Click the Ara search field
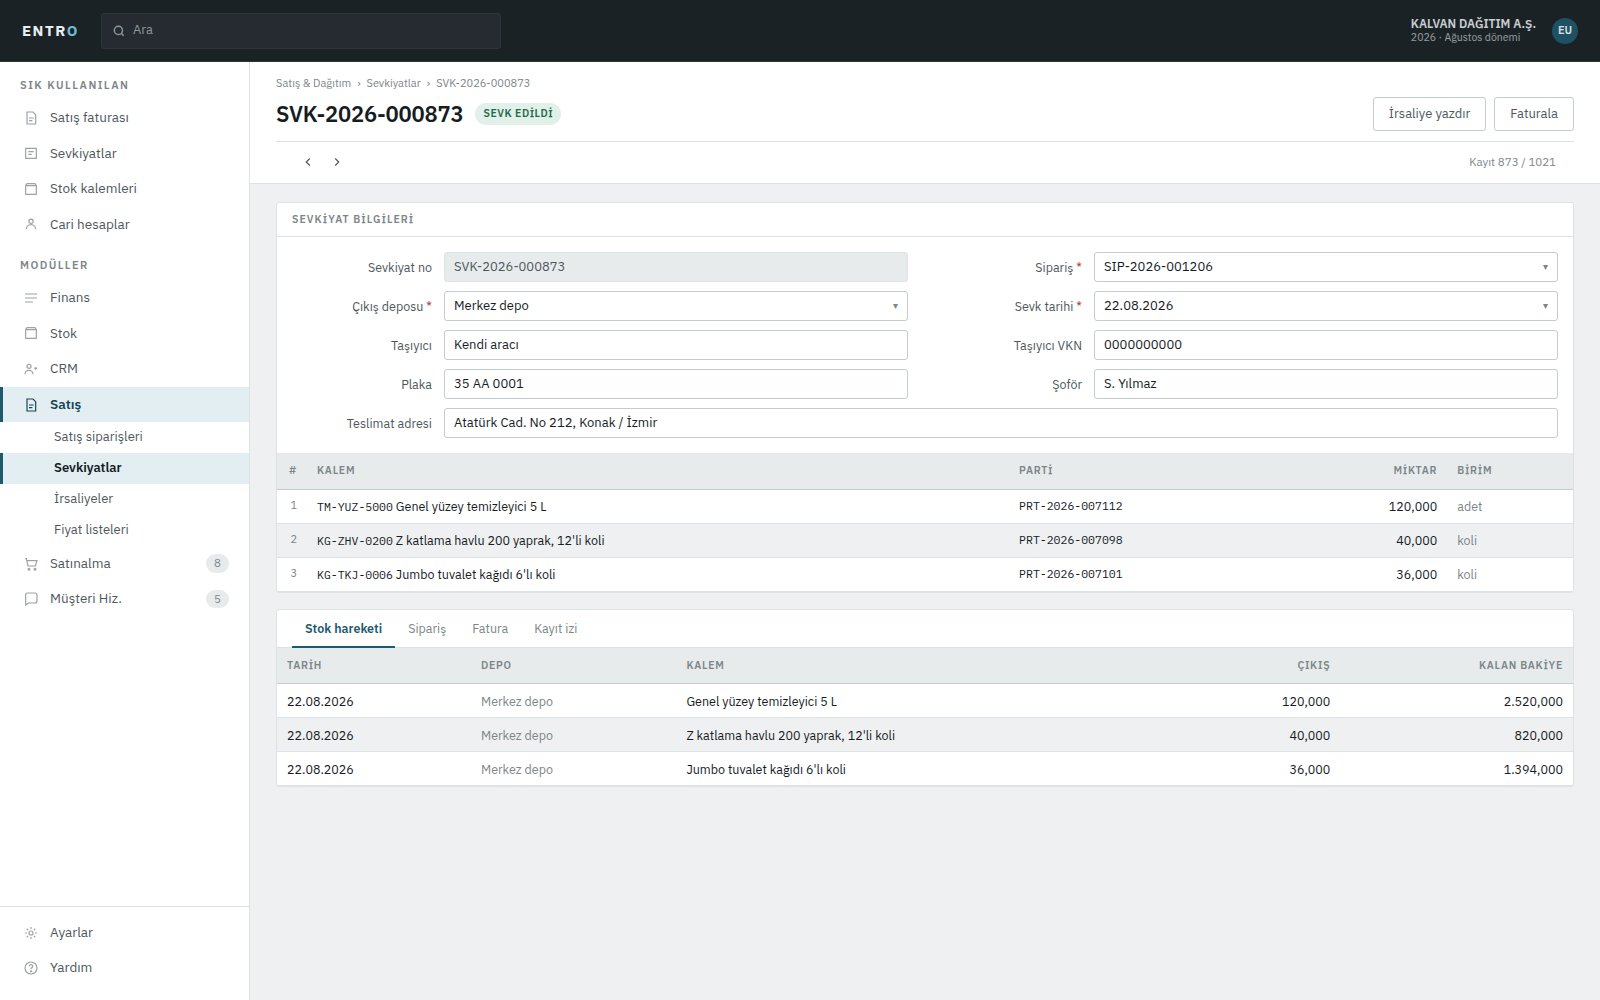Screen dimensions: 1600x1000 (x=301, y=31)
